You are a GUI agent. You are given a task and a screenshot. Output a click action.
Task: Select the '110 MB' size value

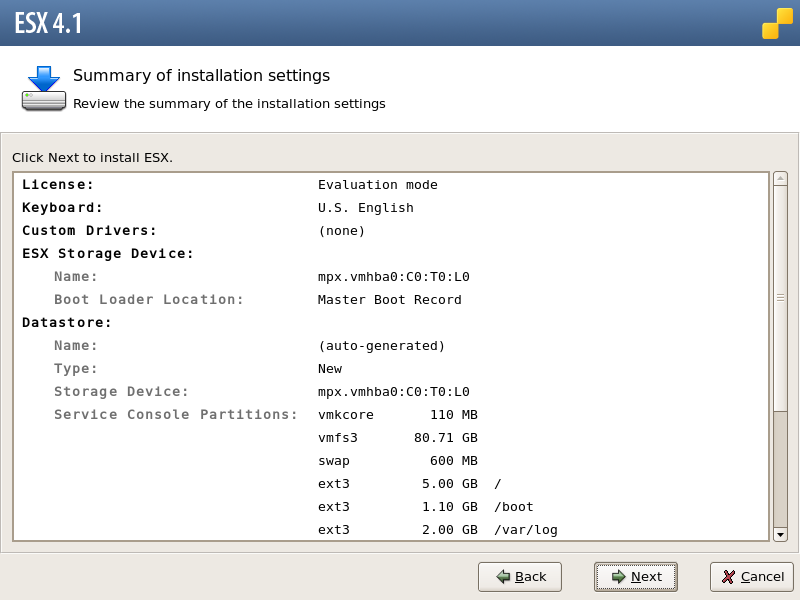[x=454, y=415]
